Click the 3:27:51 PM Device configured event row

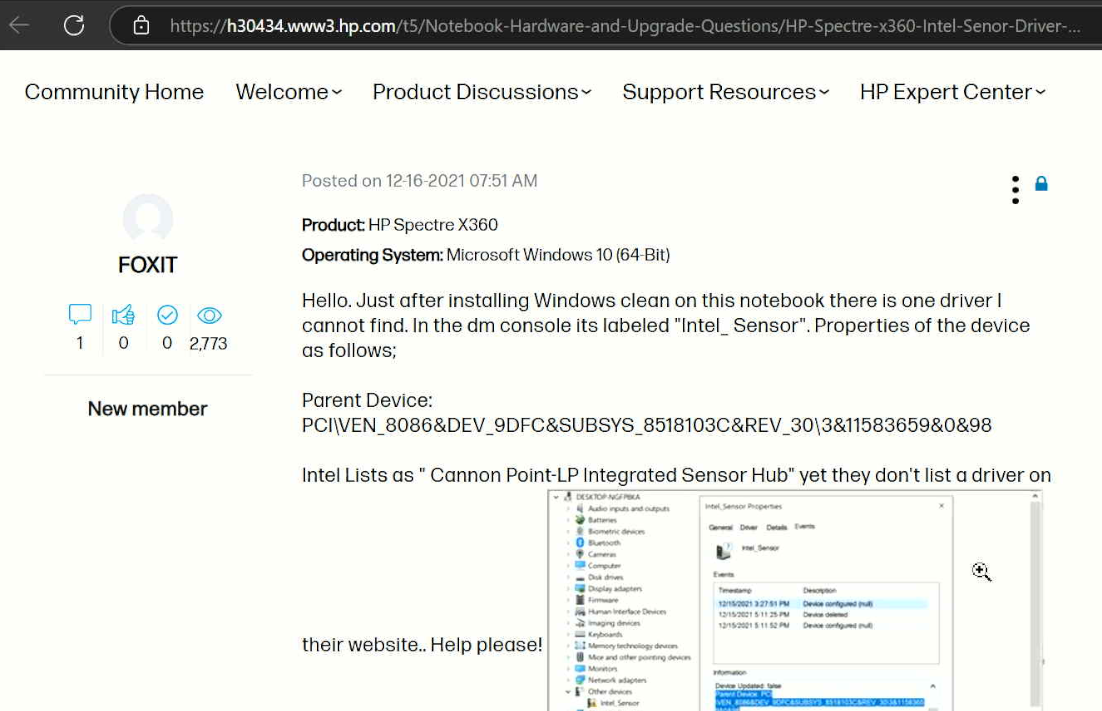pos(821,604)
